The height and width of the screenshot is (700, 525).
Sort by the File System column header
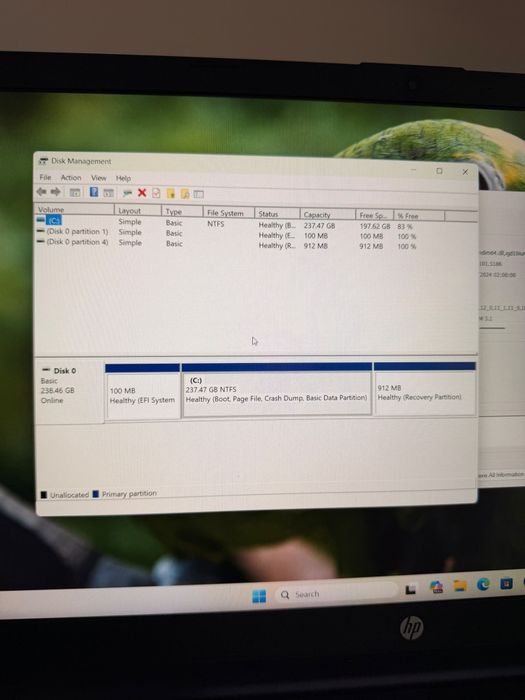(229, 213)
